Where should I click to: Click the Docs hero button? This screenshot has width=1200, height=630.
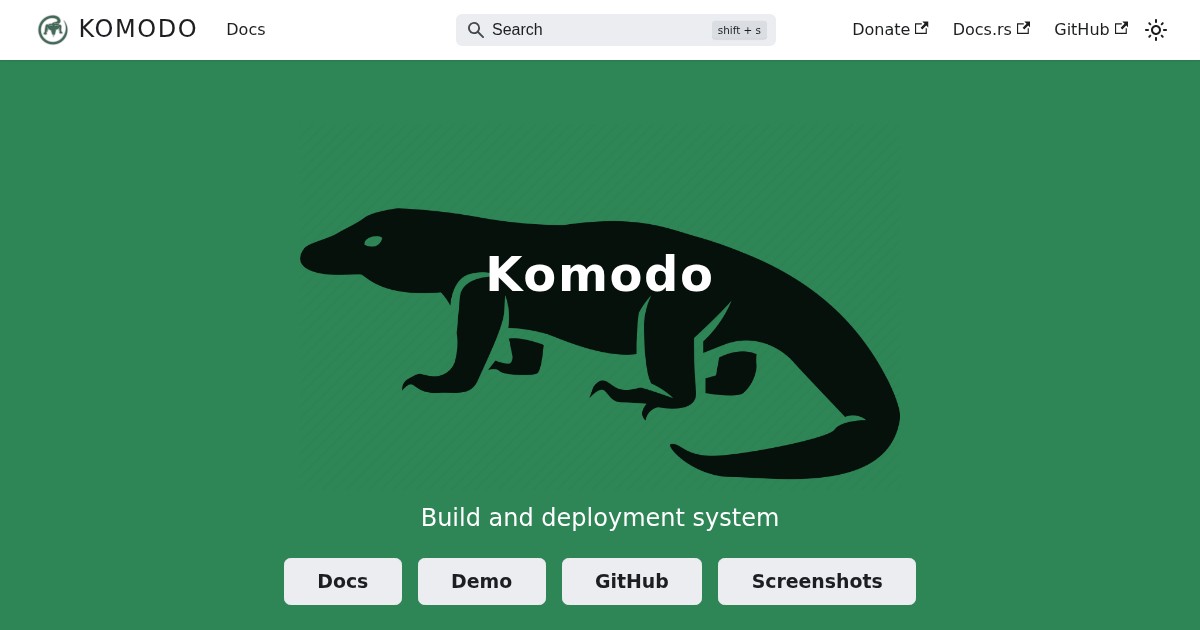[x=343, y=581]
